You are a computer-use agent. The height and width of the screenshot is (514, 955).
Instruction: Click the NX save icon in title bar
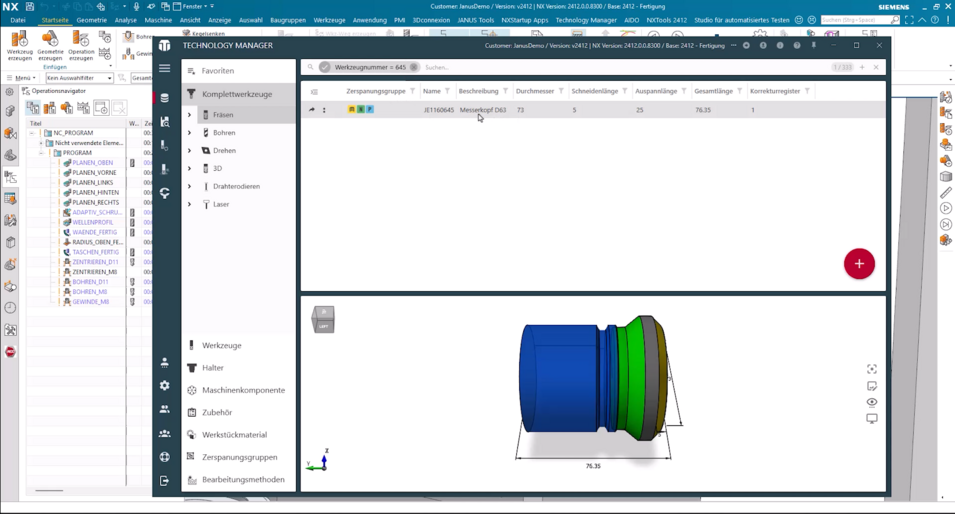tap(29, 6)
